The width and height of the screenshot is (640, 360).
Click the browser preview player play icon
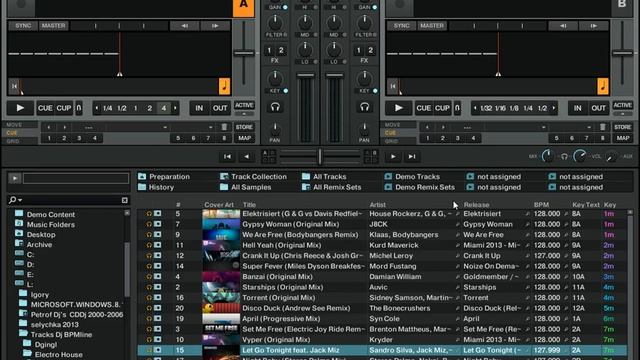pos(15,178)
